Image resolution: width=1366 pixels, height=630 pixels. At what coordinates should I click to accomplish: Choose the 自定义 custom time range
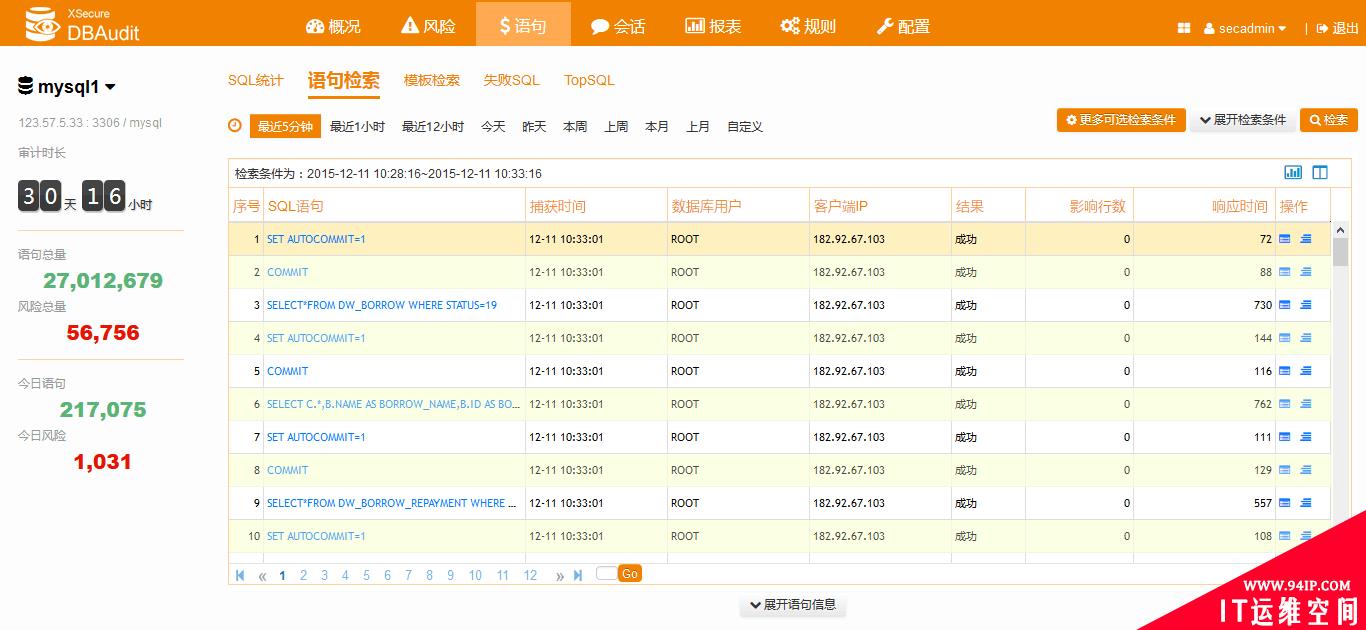745,127
